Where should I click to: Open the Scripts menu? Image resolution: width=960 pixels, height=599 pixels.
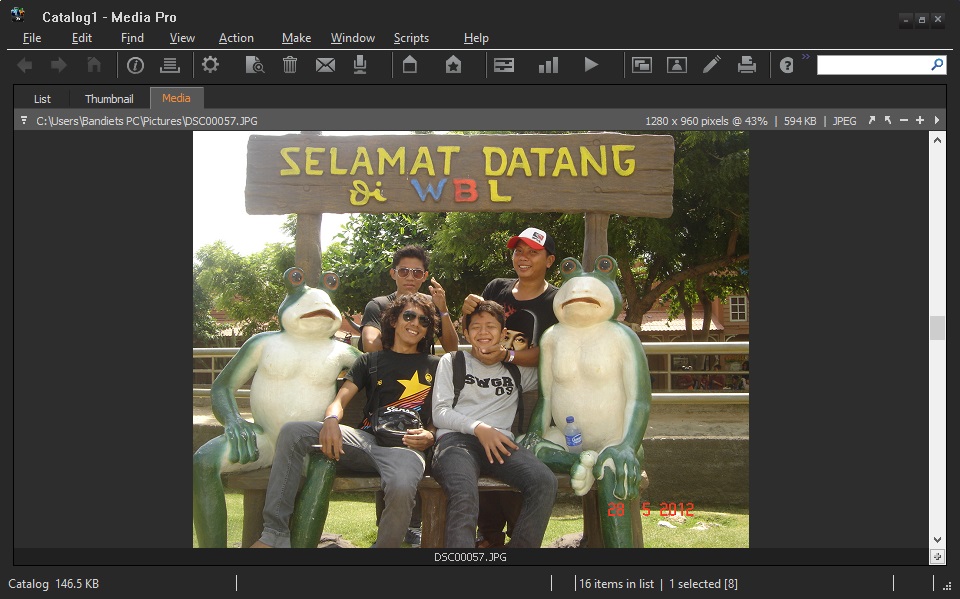pos(411,38)
